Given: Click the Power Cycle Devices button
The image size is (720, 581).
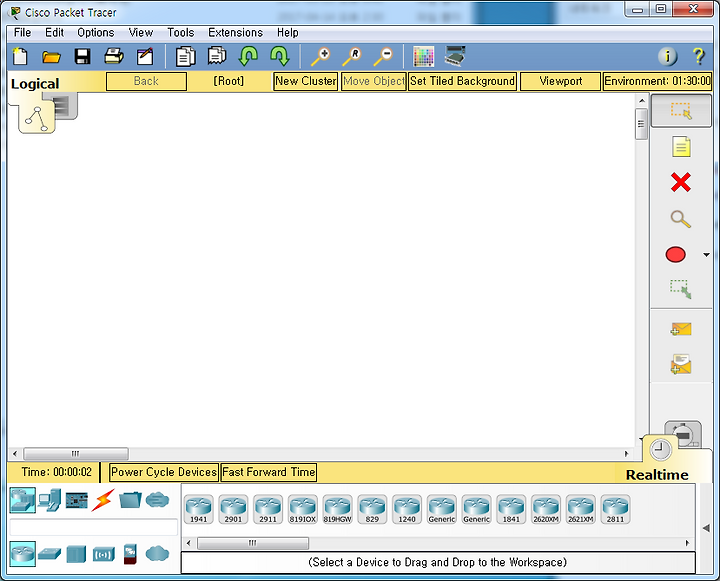Looking at the screenshot, I should (163, 472).
